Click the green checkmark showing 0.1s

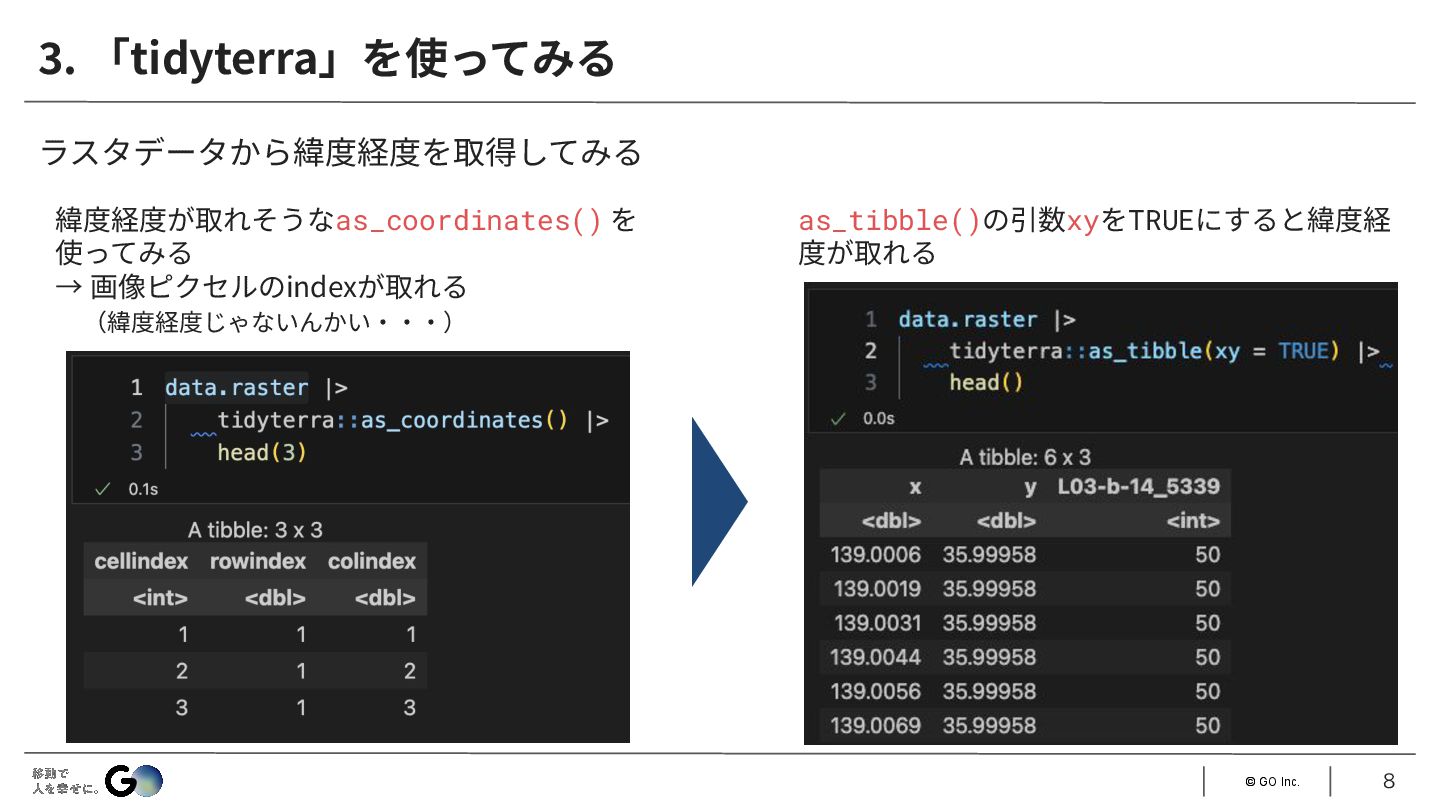tap(101, 489)
